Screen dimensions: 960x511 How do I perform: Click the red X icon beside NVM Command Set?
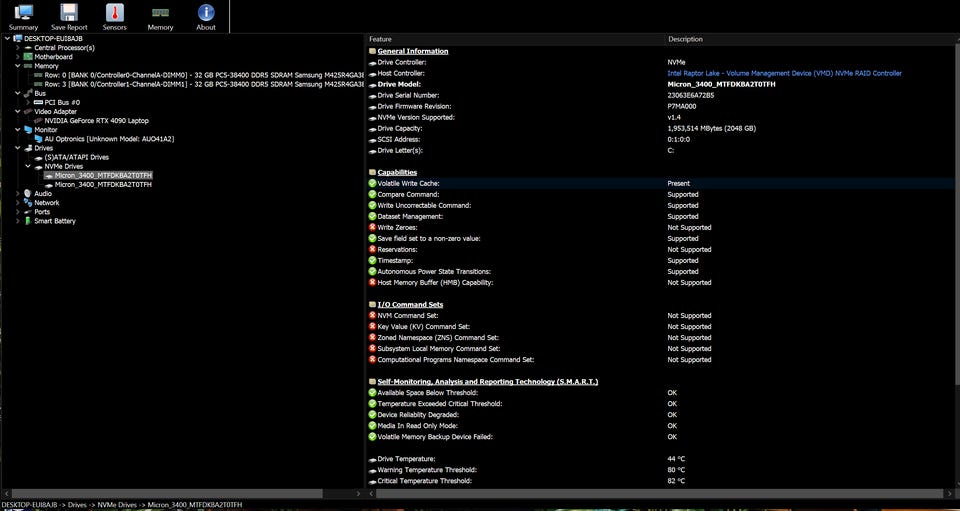point(372,315)
